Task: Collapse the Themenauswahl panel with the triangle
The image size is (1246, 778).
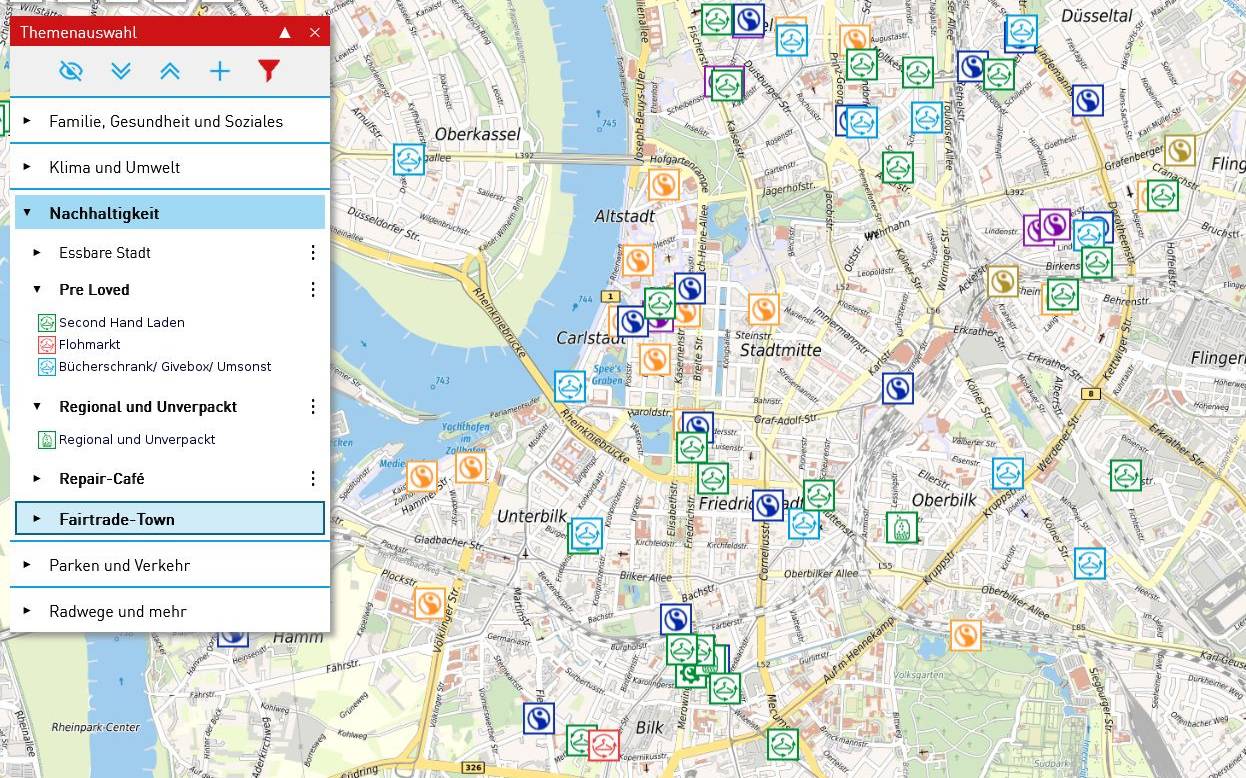Action: point(285,33)
